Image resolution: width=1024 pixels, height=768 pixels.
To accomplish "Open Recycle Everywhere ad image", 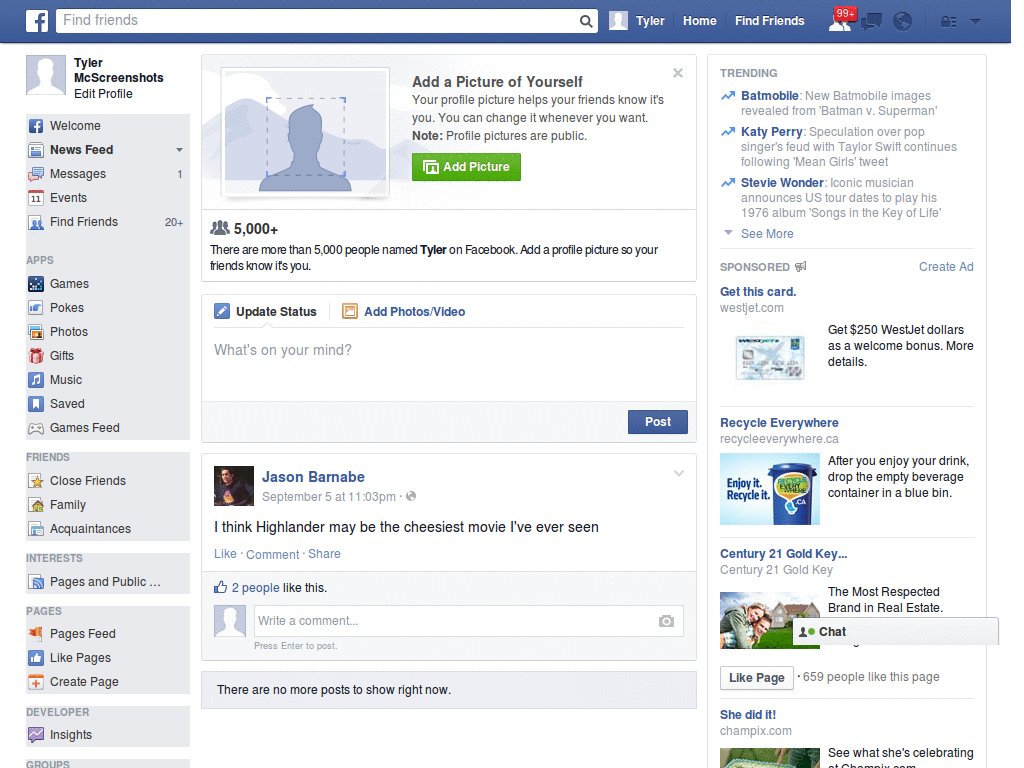I will pos(769,489).
